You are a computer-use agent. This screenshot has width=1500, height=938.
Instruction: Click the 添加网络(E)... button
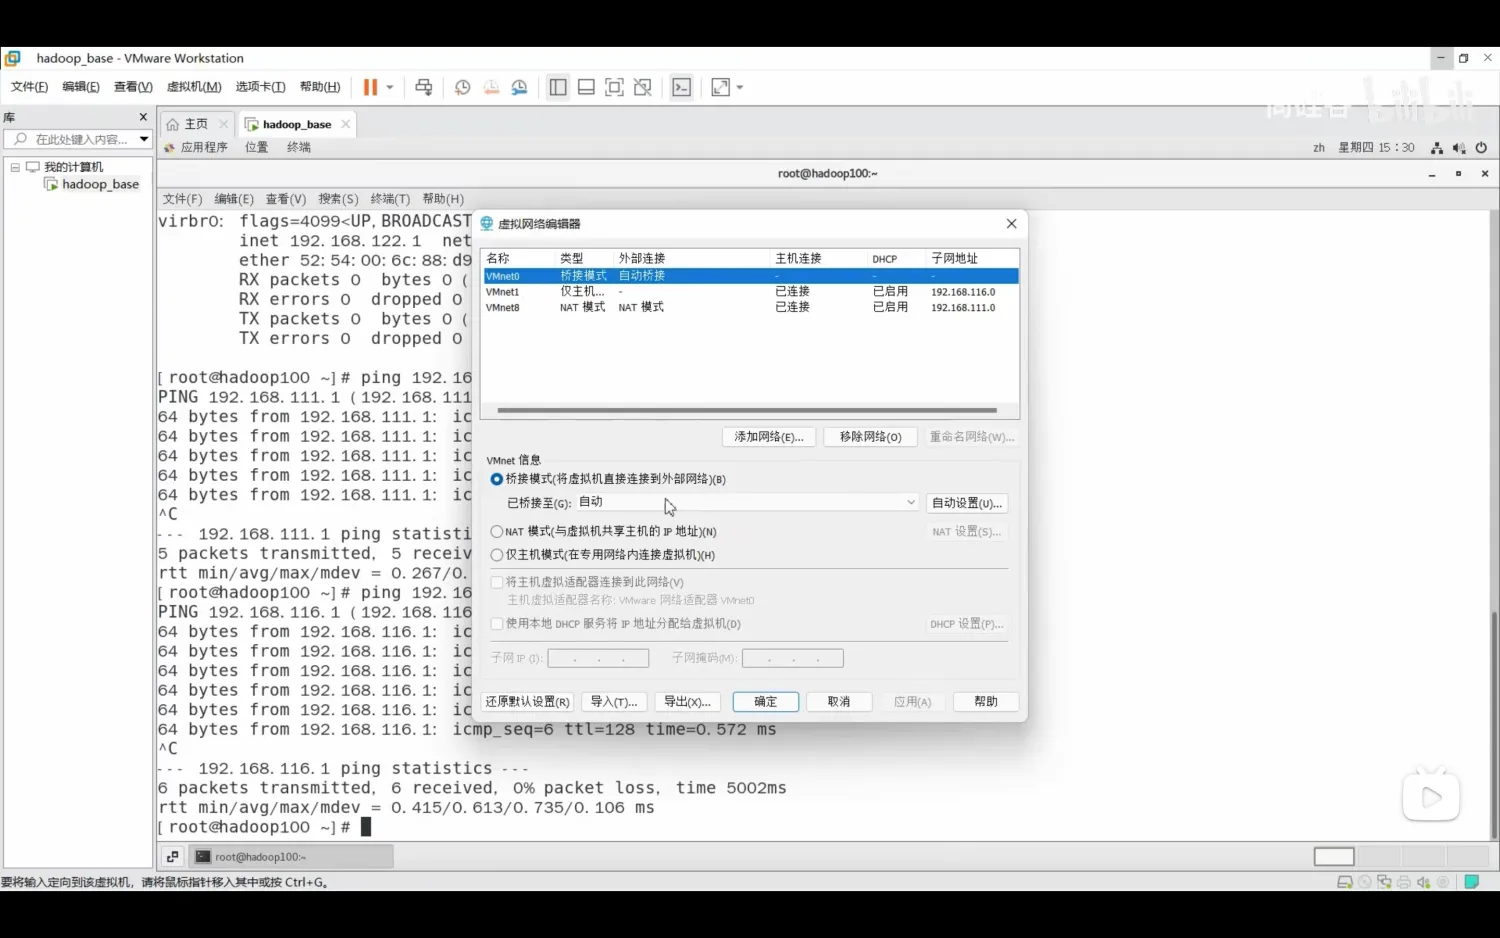pyautogui.click(x=769, y=437)
